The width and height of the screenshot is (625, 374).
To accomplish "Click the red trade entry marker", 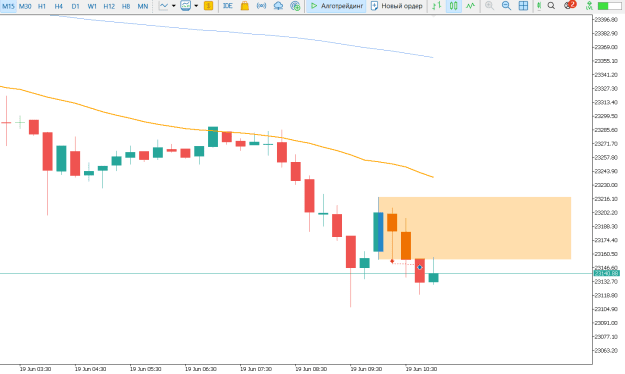I will 392,261.
